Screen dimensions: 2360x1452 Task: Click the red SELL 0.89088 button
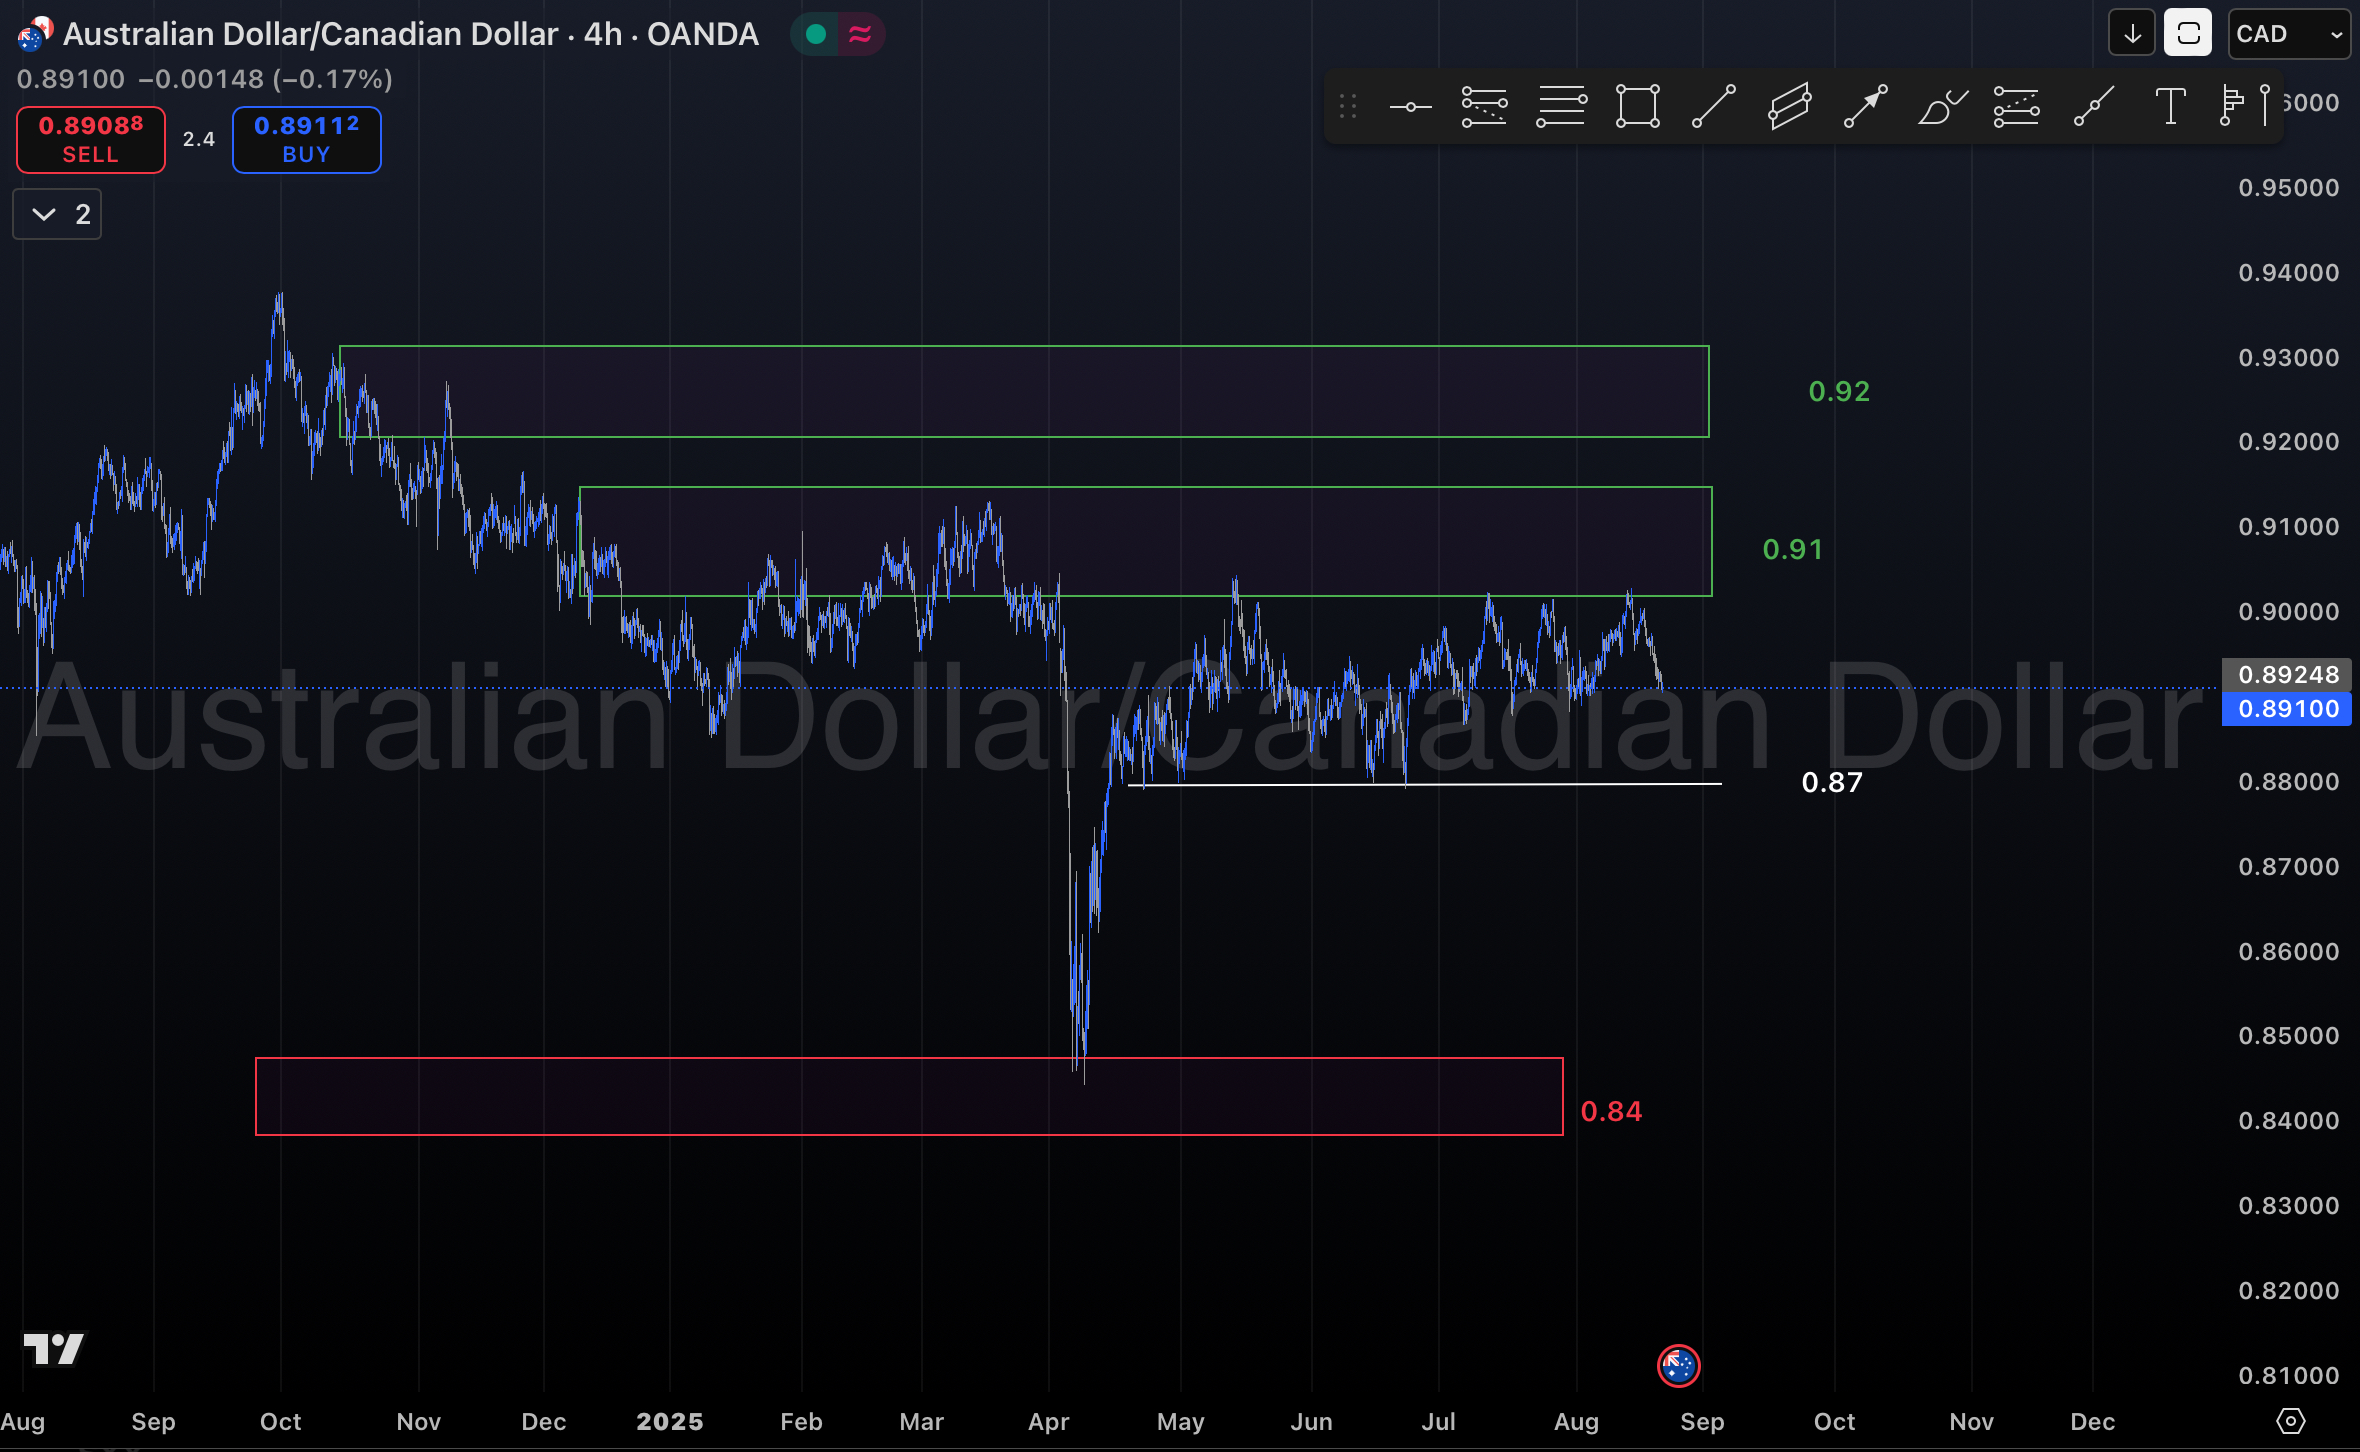(91, 139)
